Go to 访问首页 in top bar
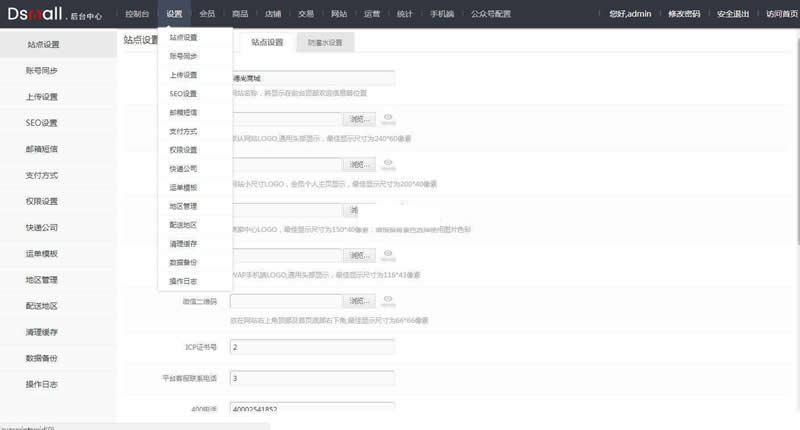 click(x=782, y=14)
